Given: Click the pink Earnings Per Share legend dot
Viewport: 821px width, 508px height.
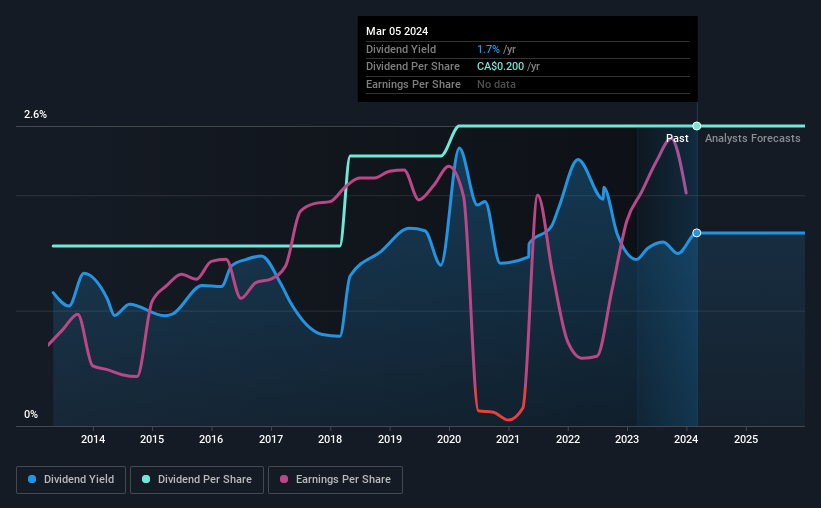Looking at the screenshot, I should click(x=284, y=479).
